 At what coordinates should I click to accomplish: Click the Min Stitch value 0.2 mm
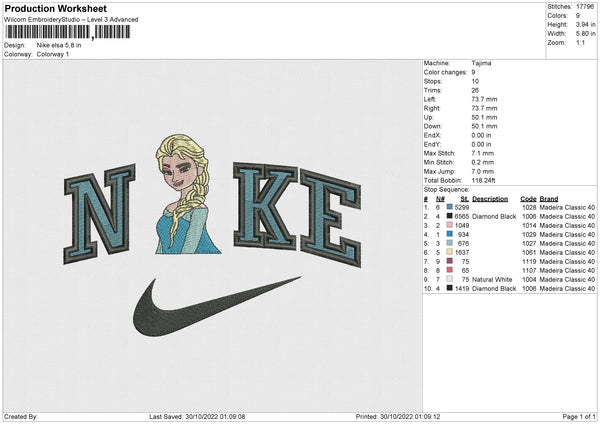[x=483, y=162]
